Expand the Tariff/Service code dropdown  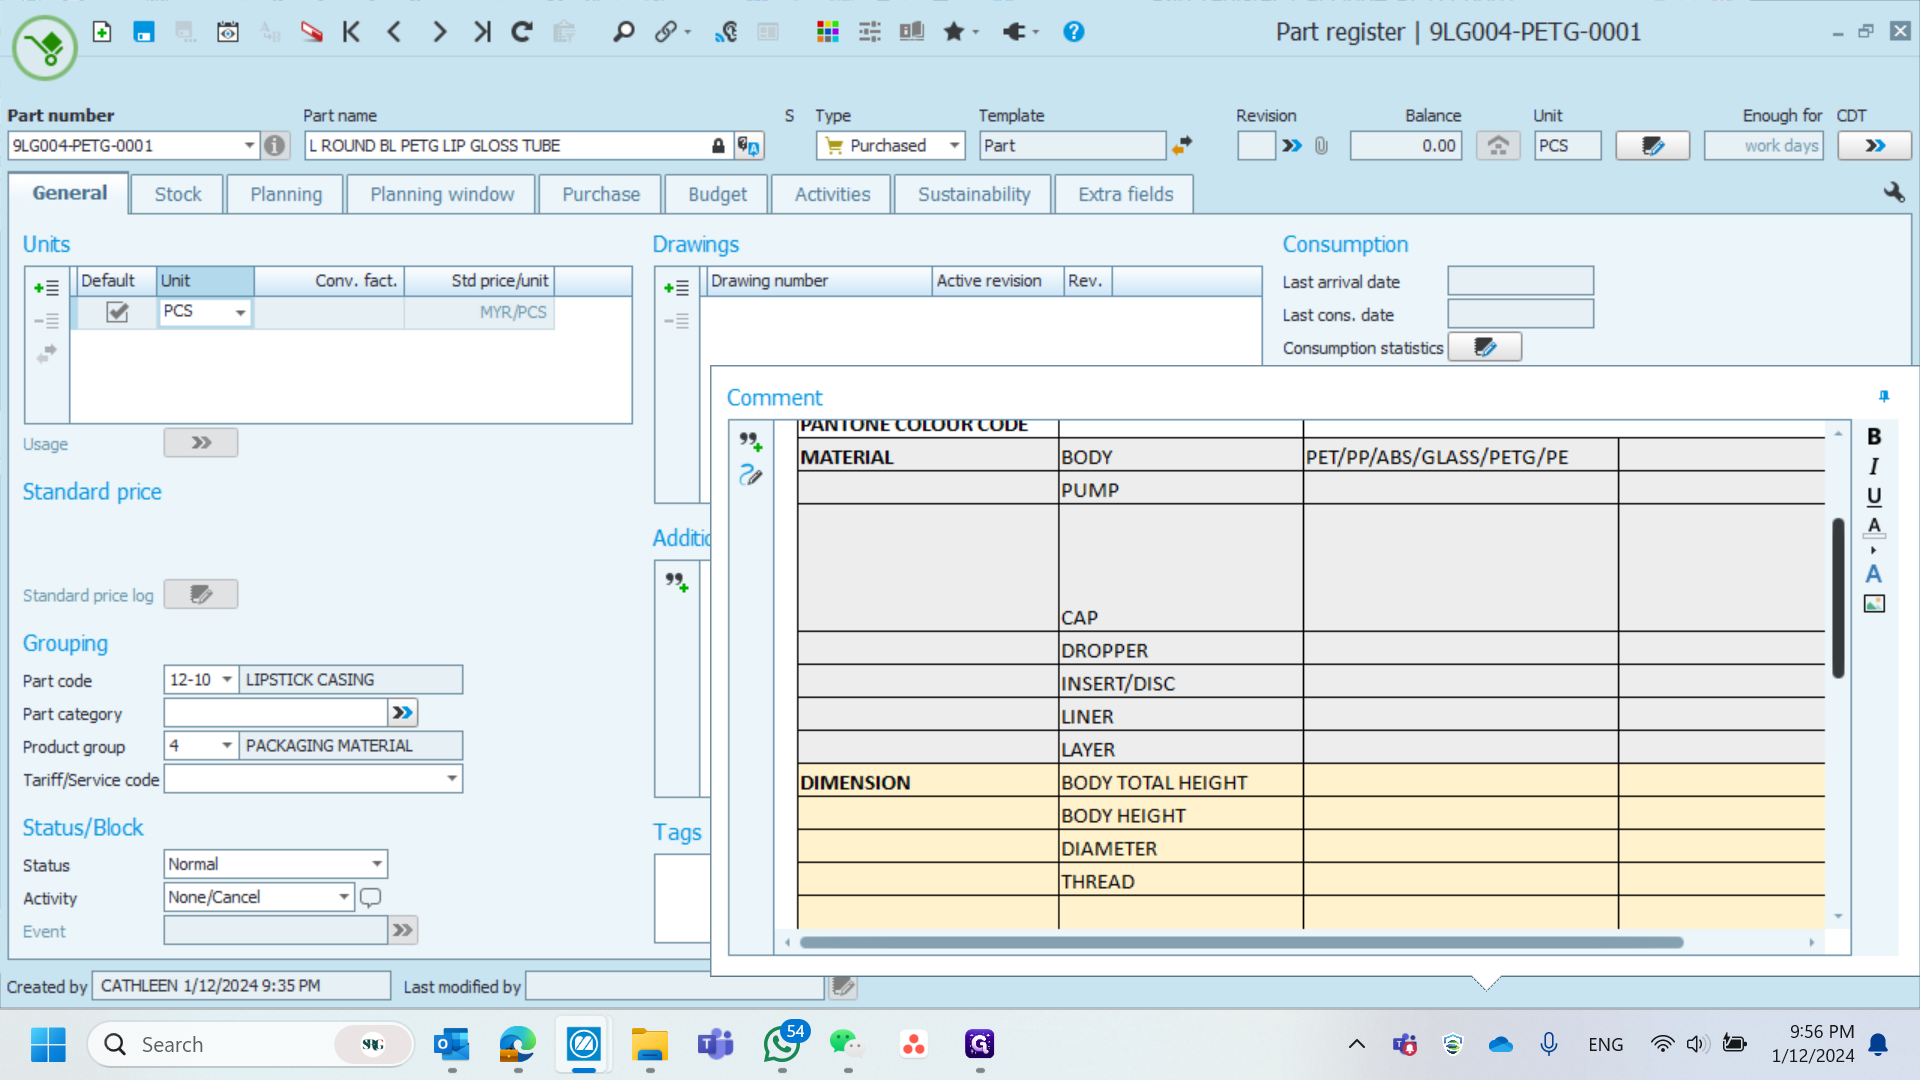pos(452,778)
